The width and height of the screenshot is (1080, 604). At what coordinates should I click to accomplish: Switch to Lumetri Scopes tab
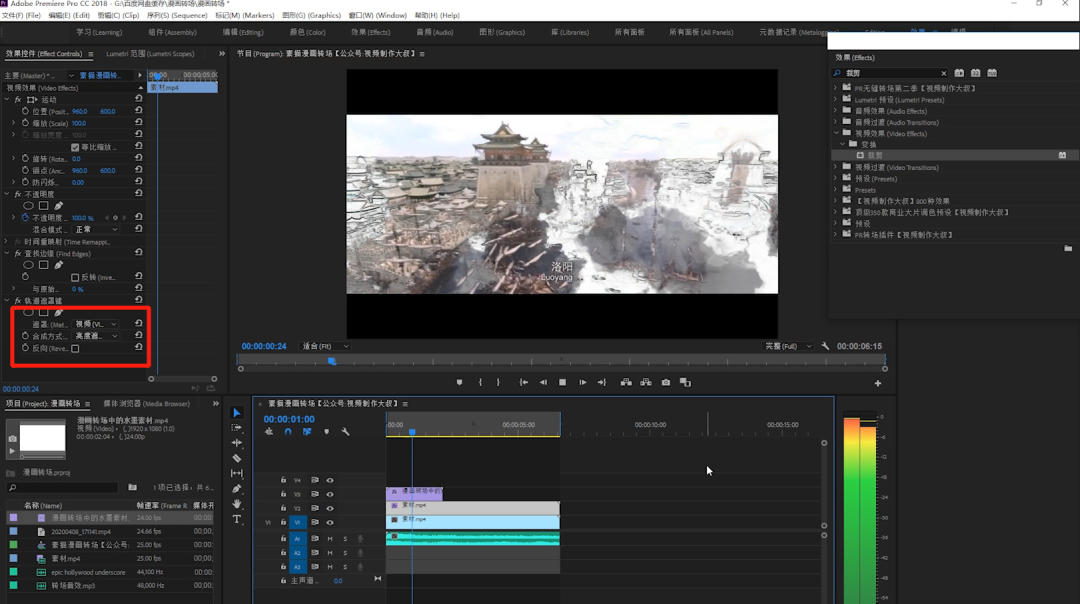click(x=150, y=54)
